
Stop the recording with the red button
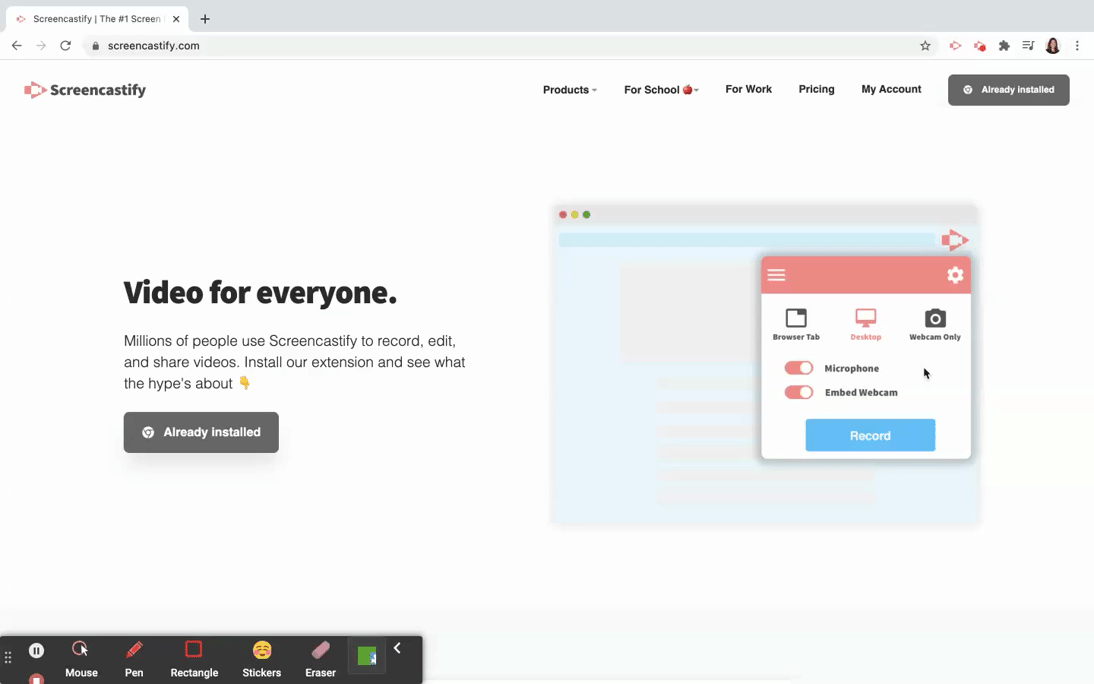[36, 678]
